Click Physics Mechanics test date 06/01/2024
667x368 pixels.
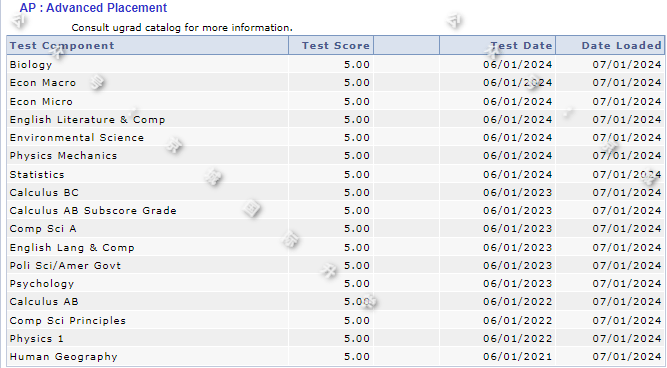coord(518,156)
